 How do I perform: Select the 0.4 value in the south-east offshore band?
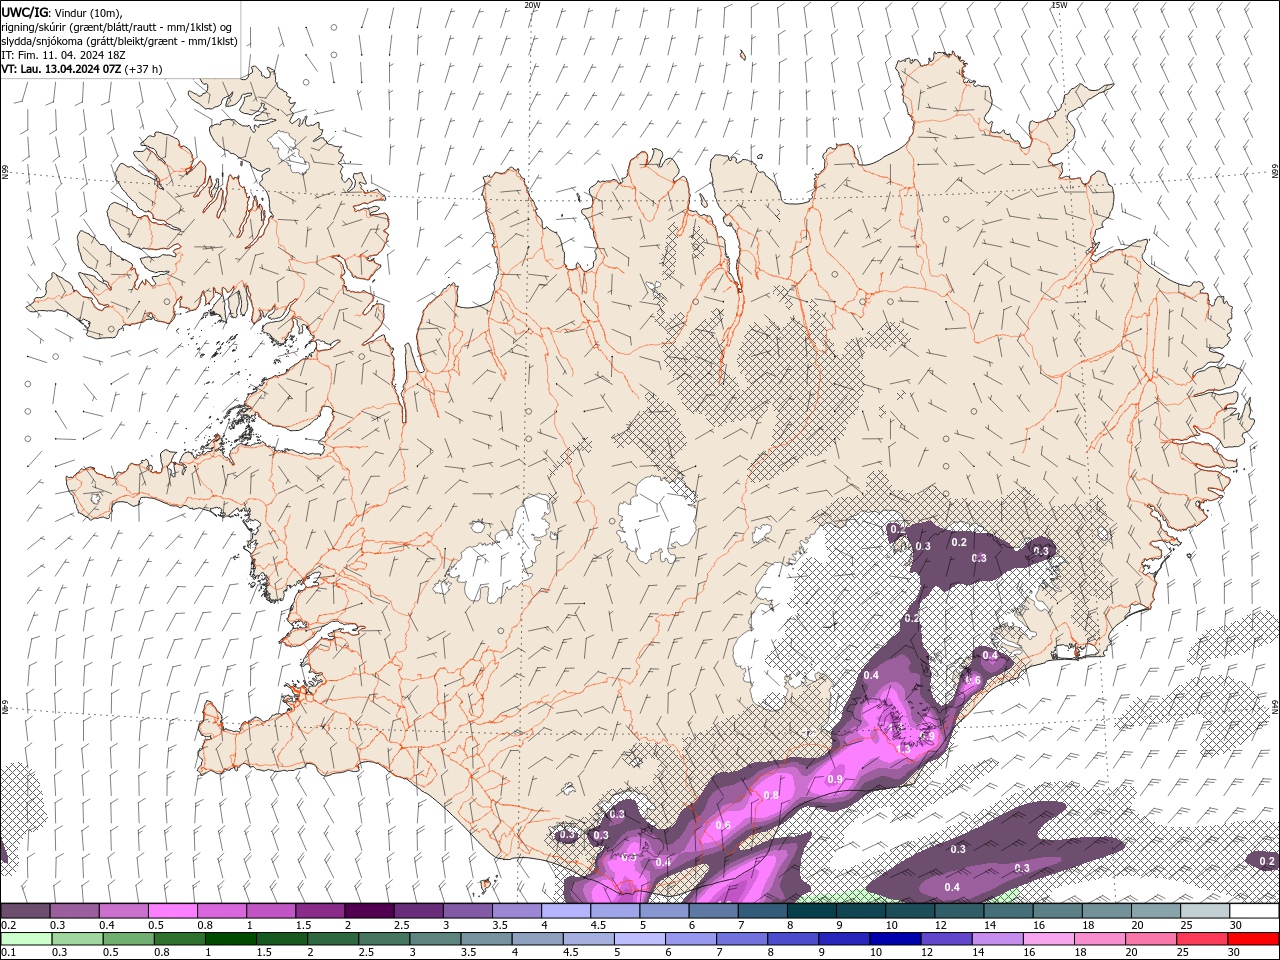952,888
